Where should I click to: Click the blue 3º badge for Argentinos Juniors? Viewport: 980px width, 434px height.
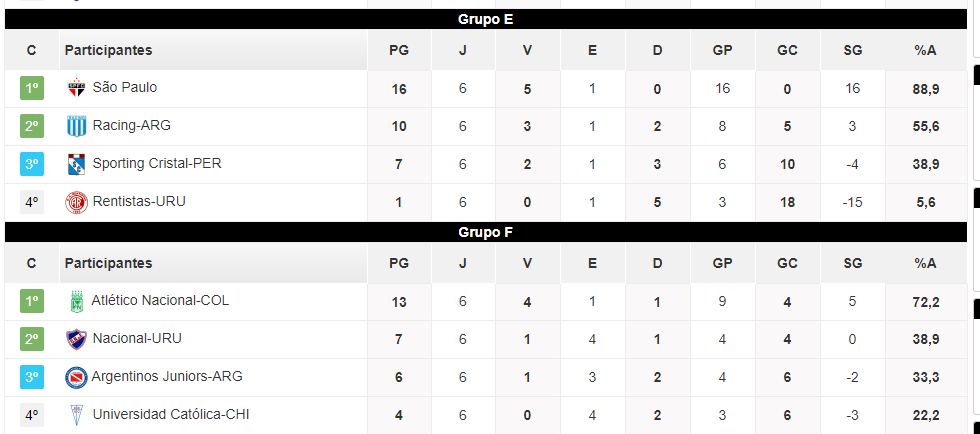click(x=32, y=377)
